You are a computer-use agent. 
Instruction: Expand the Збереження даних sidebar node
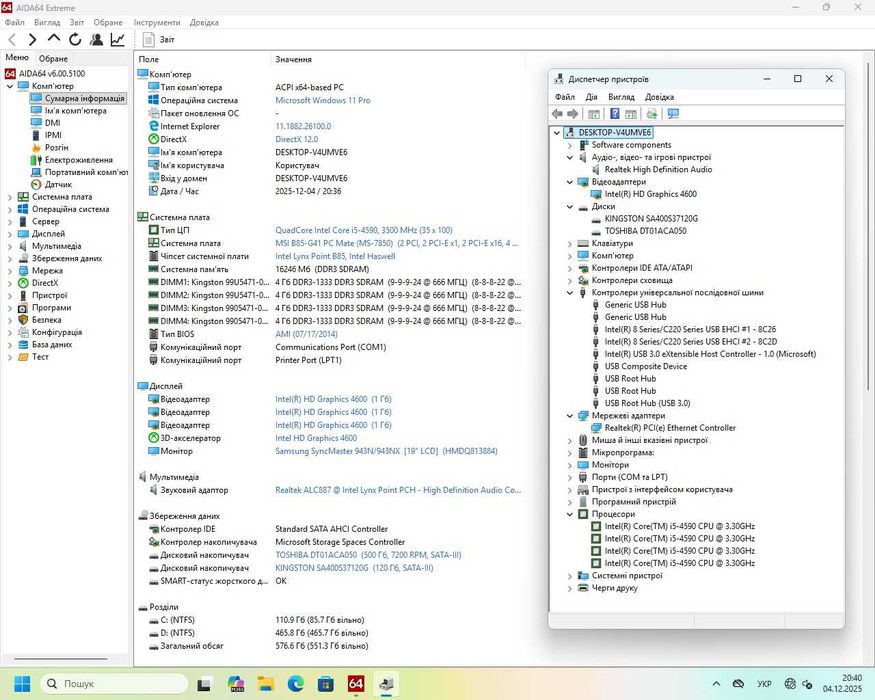point(9,258)
